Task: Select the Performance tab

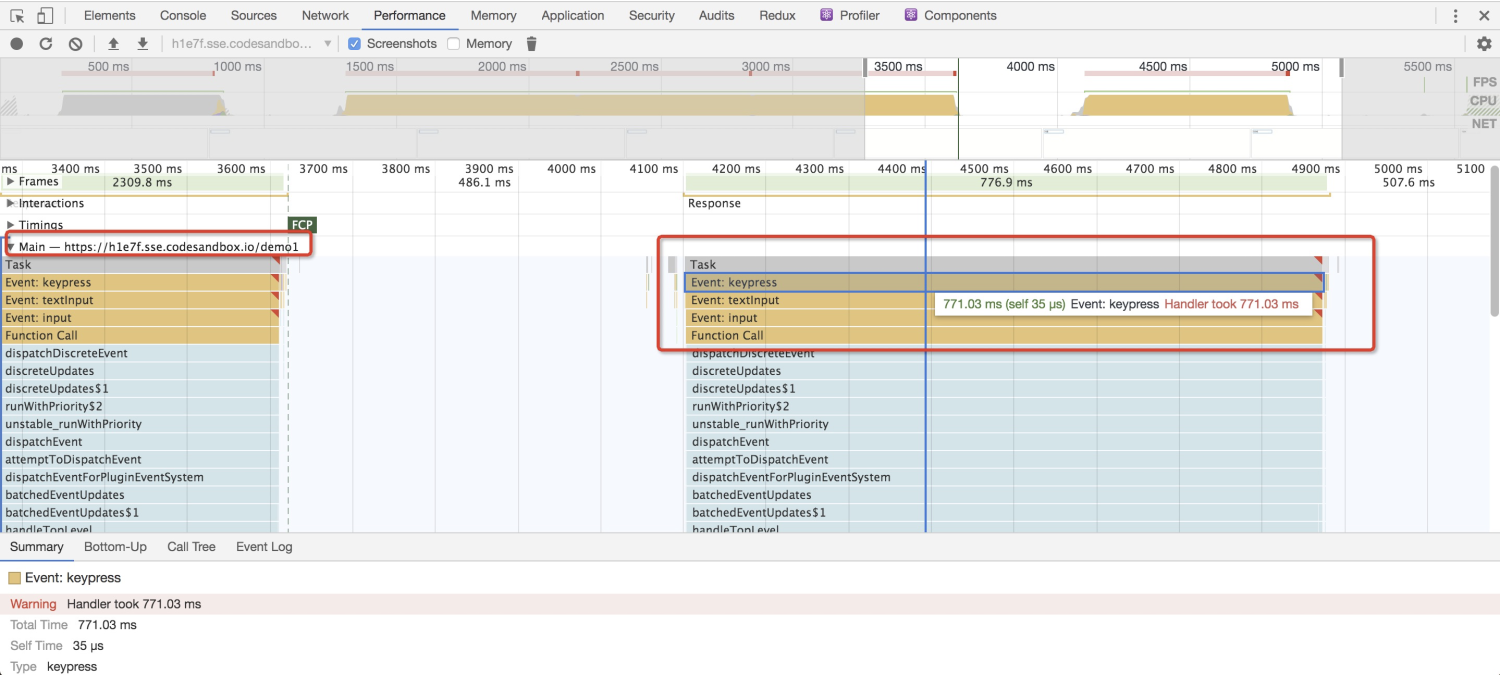Action: [410, 15]
